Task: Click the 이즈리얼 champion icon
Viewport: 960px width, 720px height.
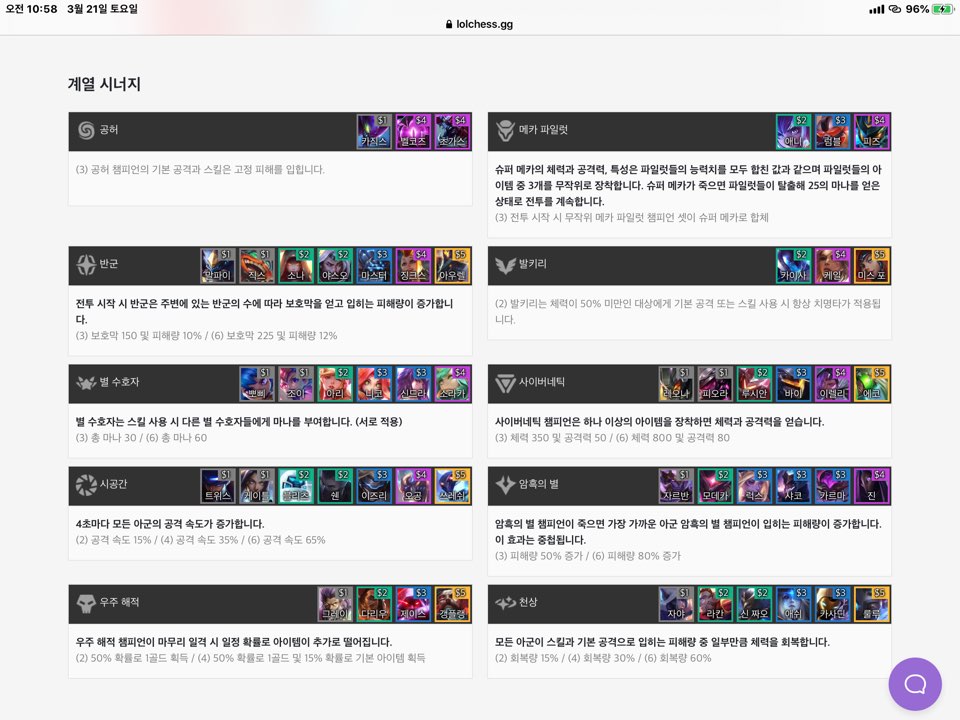Action: click(x=374, y=486)
